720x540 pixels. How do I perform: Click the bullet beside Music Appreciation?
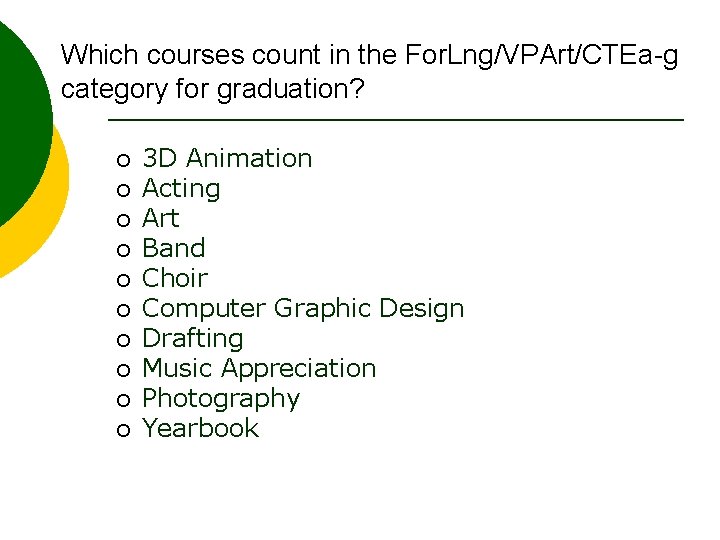[x=123, y=370]
